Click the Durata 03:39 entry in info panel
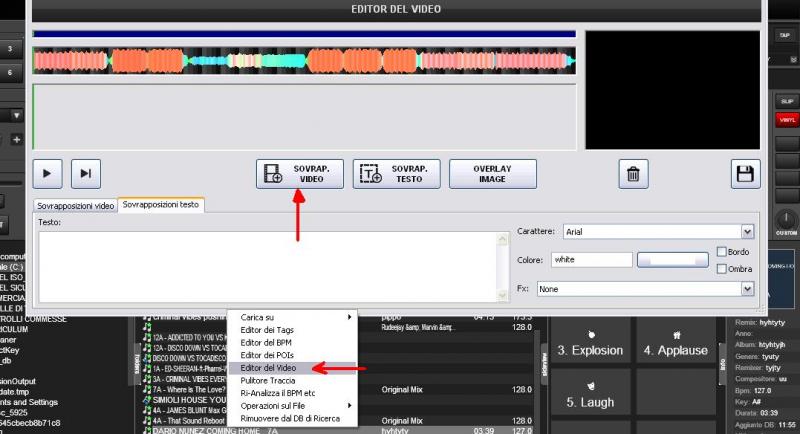 click(x=756, y=413)
